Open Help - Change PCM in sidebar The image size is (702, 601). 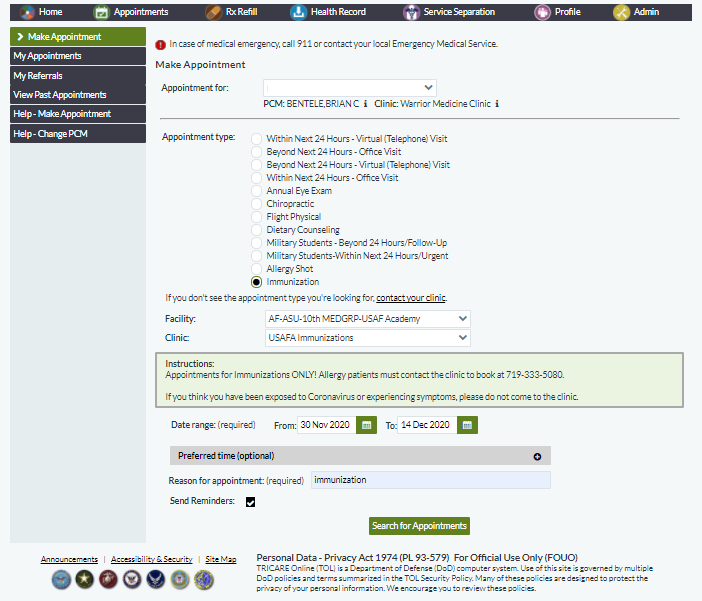pyautogui.click(x=78, y=133)
